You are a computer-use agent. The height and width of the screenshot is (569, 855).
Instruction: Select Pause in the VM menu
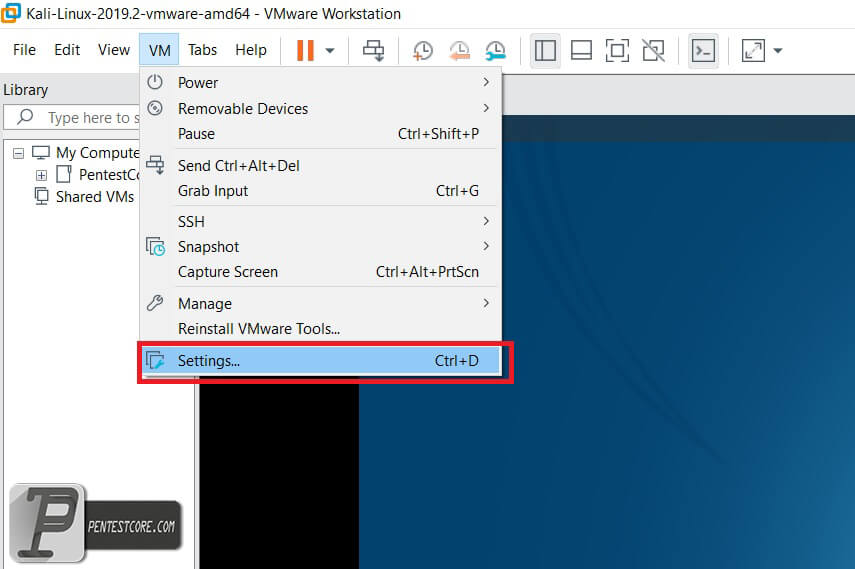[321, 134]
